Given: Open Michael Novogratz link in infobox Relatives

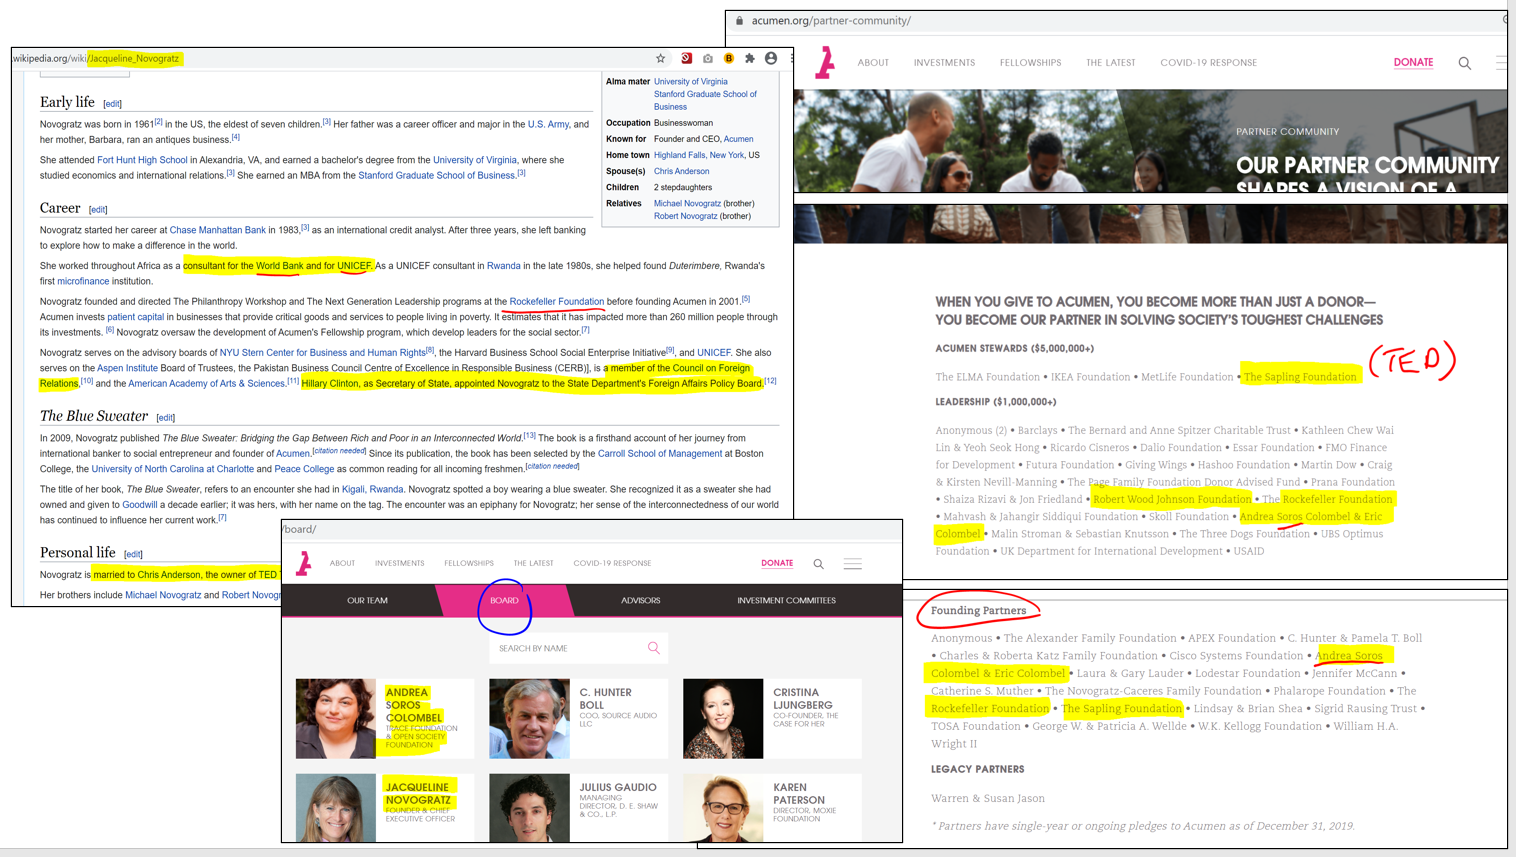Looking at the screenshot, I should pos(687,203).
